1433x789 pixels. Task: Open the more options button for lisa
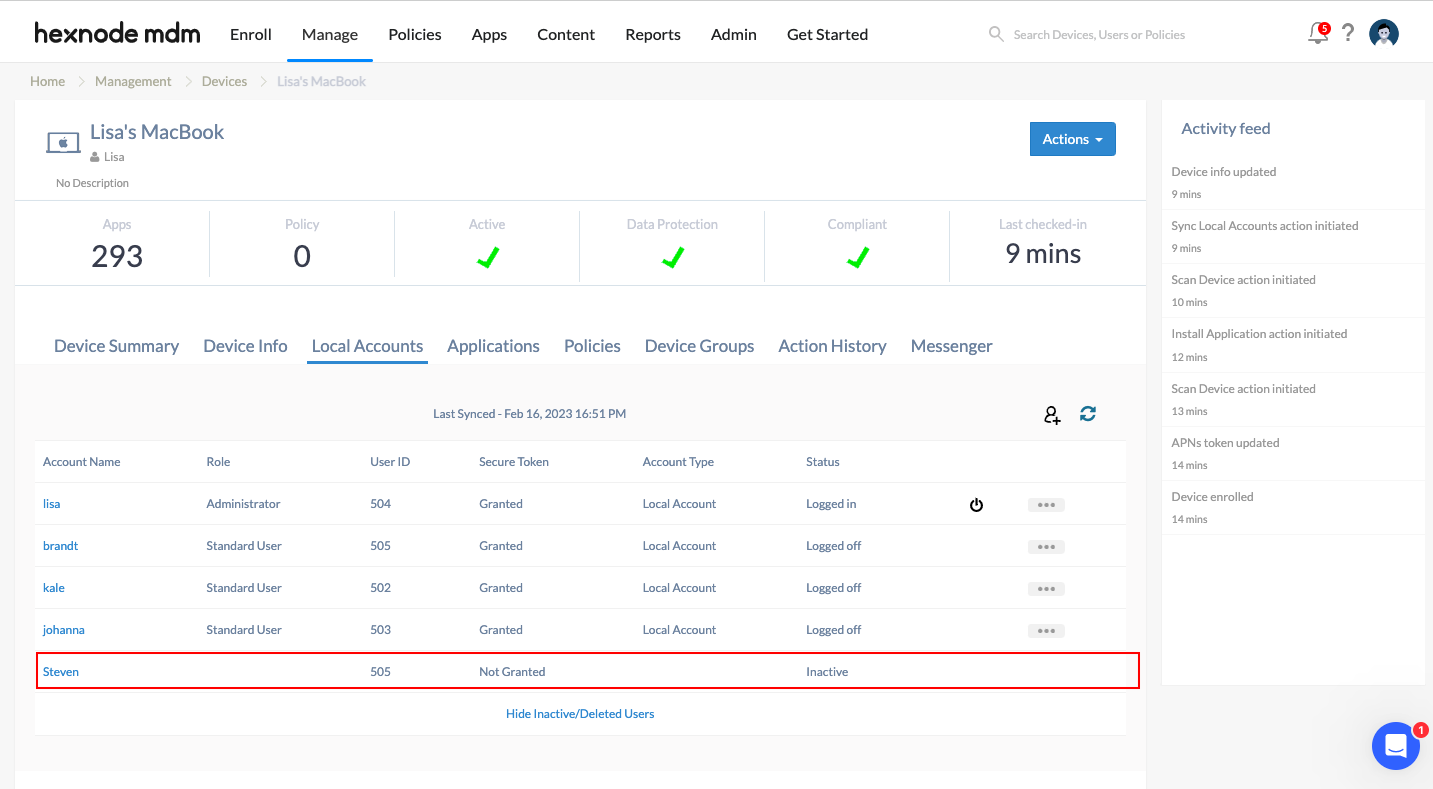click(1046, 505)
